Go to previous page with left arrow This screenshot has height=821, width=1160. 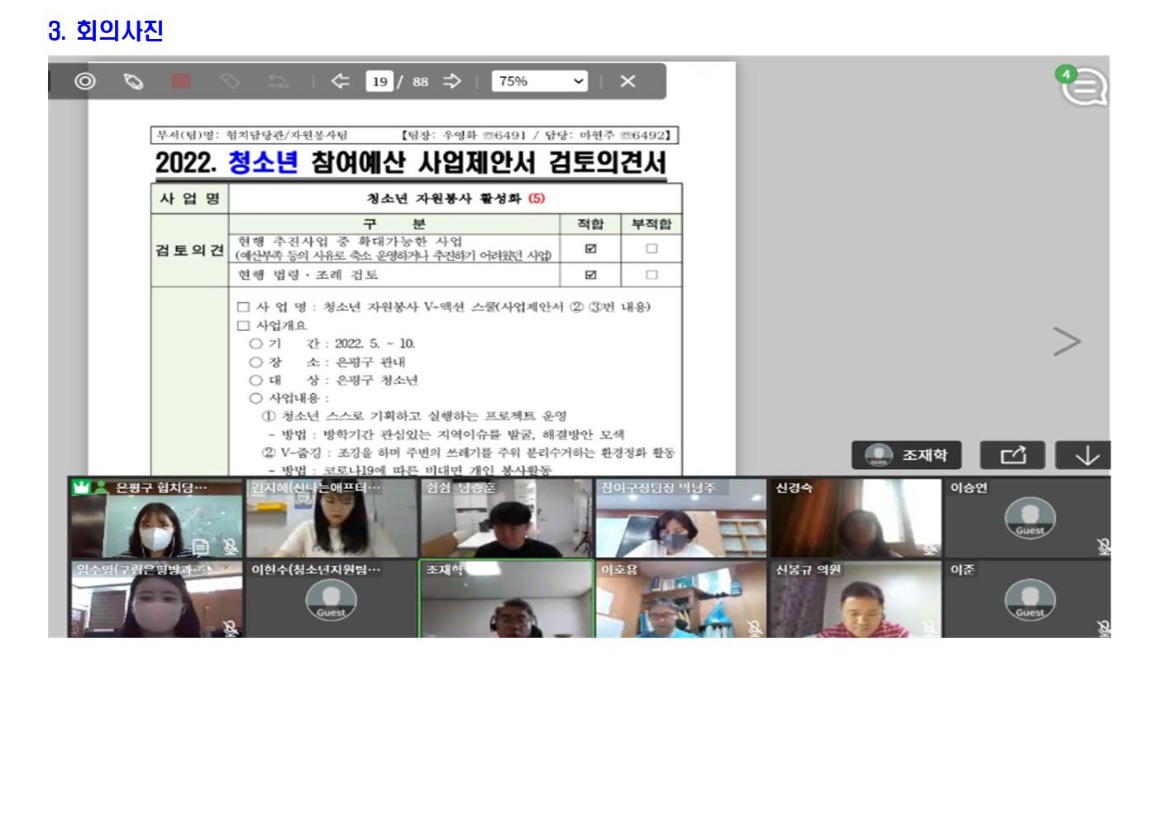point(339,82)
